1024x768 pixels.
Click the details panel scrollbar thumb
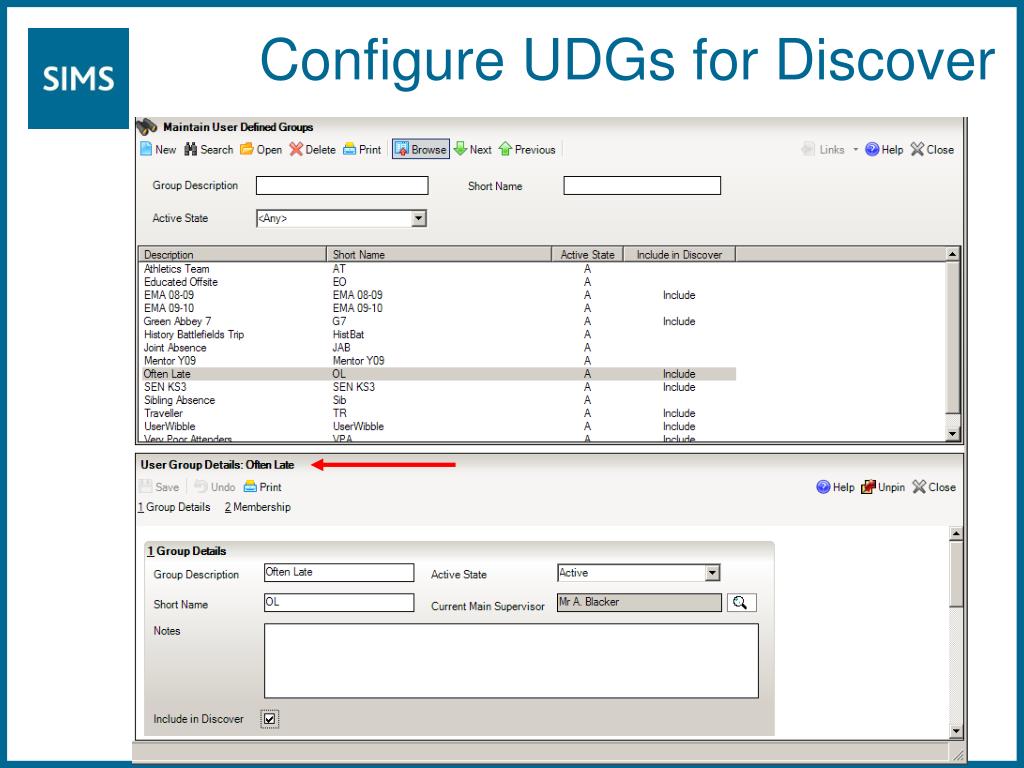(955, 575)
